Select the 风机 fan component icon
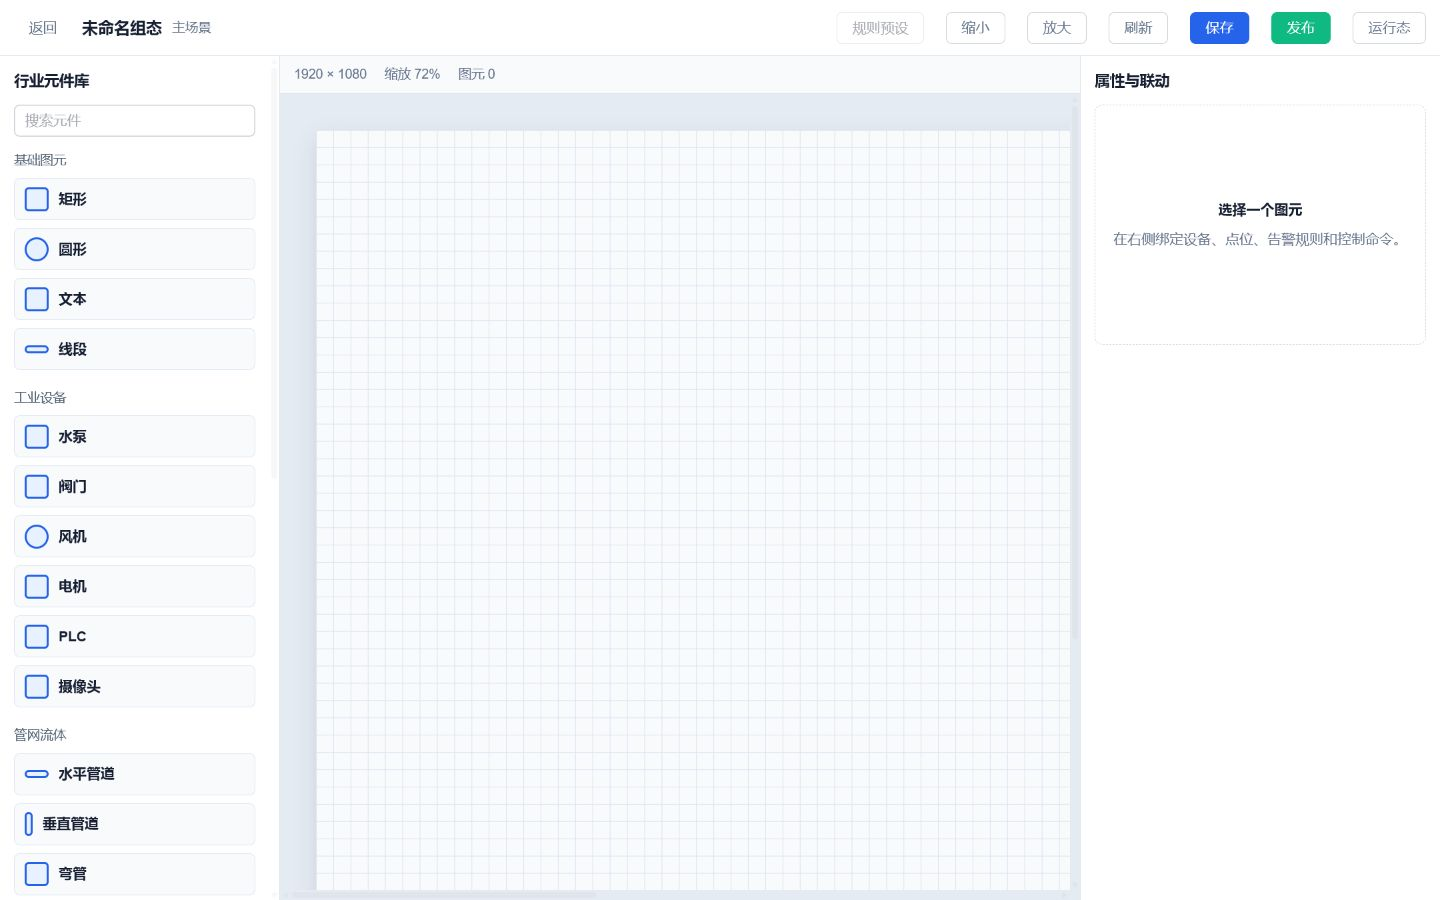This screenshot has height=900, width=1440. coord(37,537)
